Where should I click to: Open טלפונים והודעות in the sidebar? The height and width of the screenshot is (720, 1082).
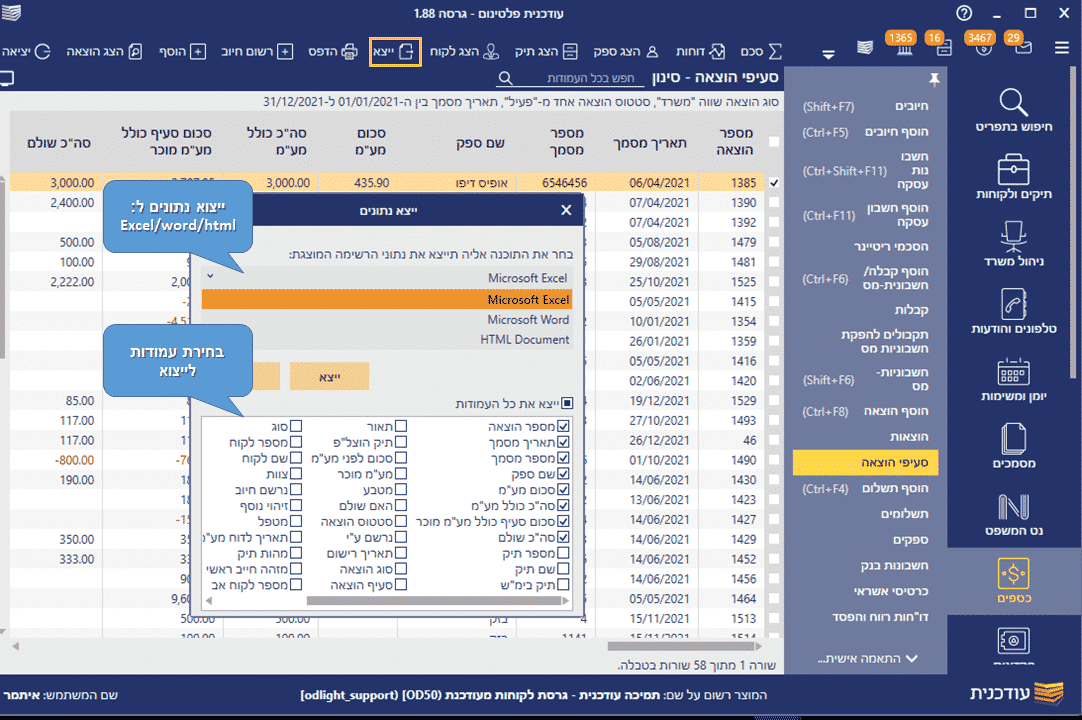1014,311
